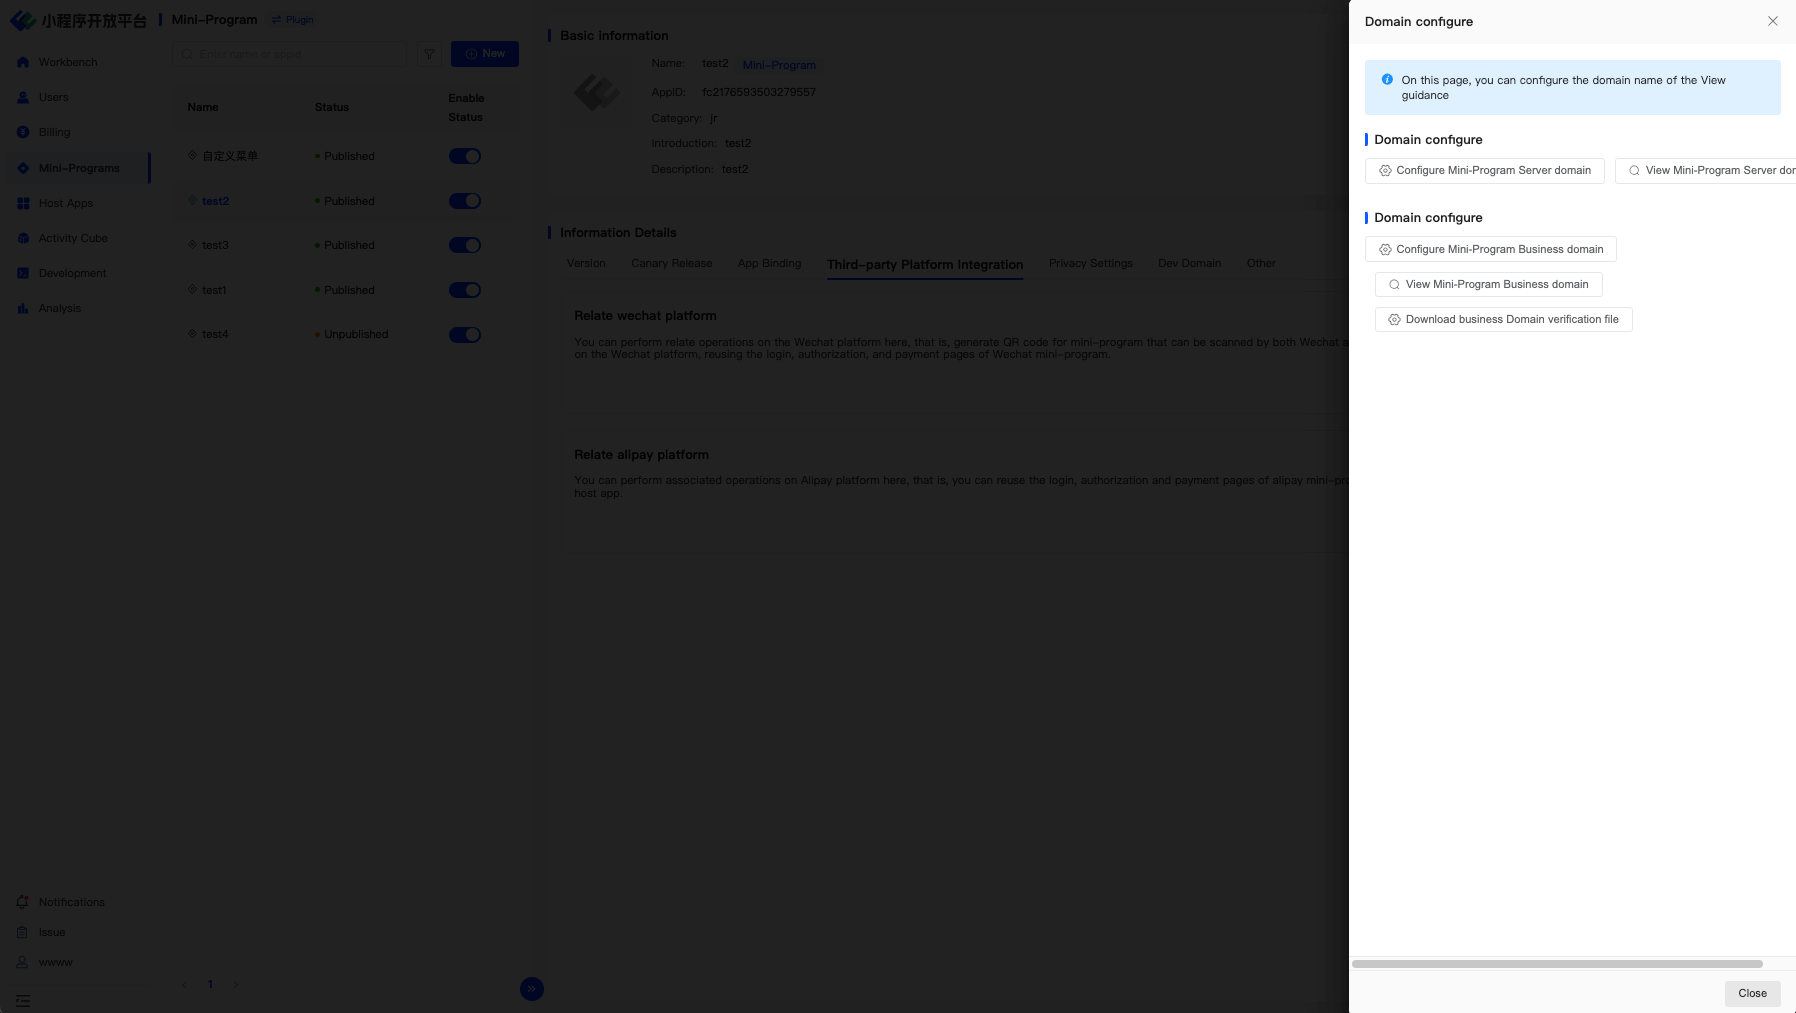Go to next page arrow
The height and width of the screenshot is (1013, 1796).
click(x=236, y=985)
